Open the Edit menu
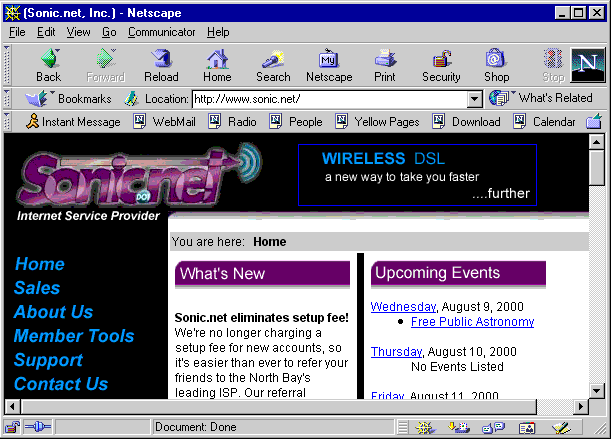The width and height of the screenshot is (611, 439). coord(46,32)
